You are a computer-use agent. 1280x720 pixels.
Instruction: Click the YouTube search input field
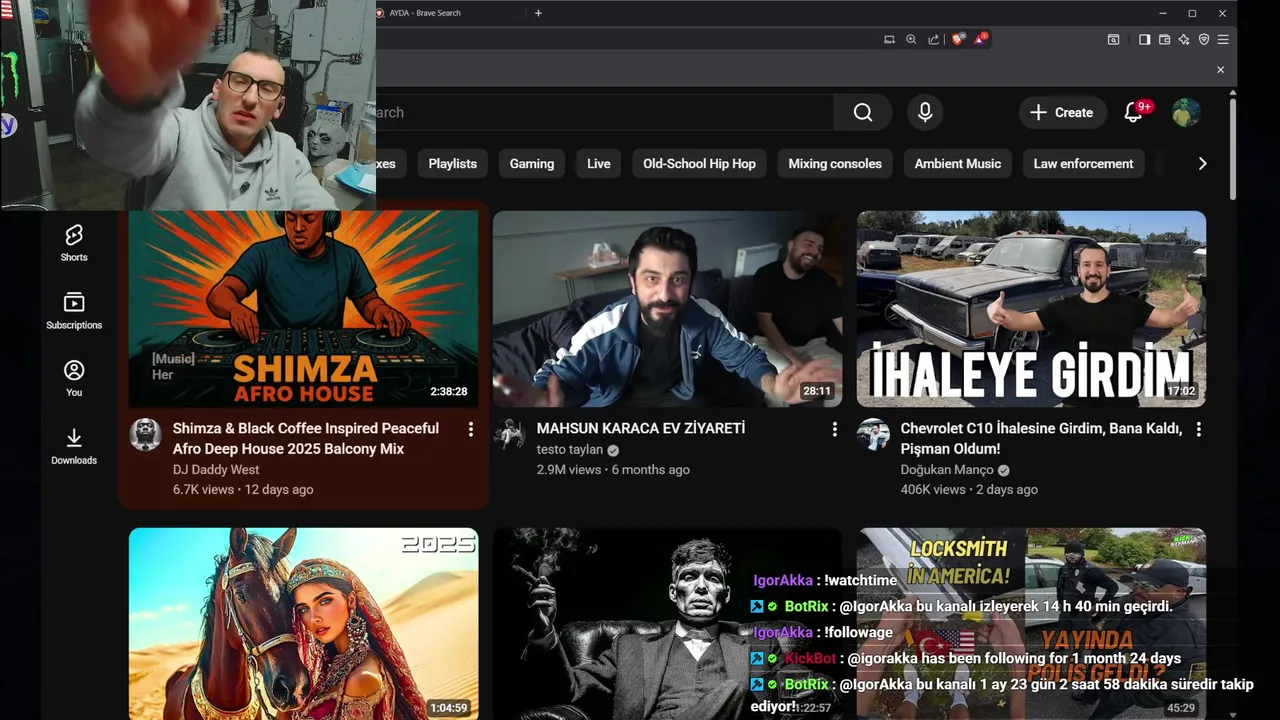click(604, 113)
